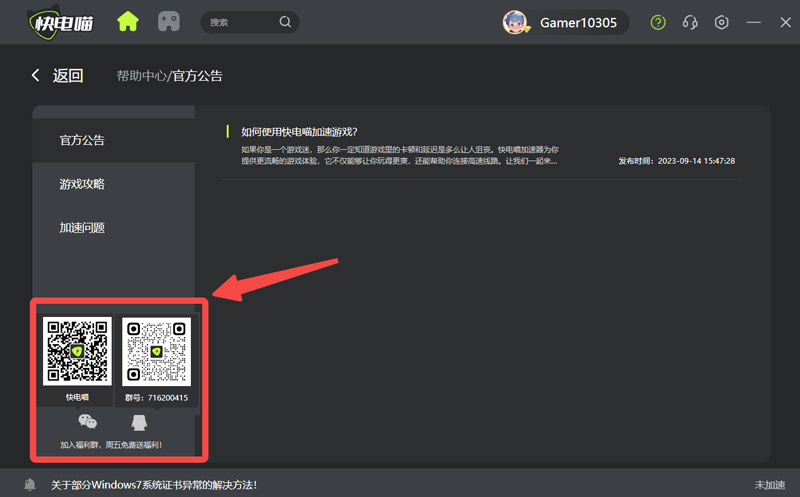Click the WeChat icon
This screenshot has width=800, height=497.
(87, 421)
